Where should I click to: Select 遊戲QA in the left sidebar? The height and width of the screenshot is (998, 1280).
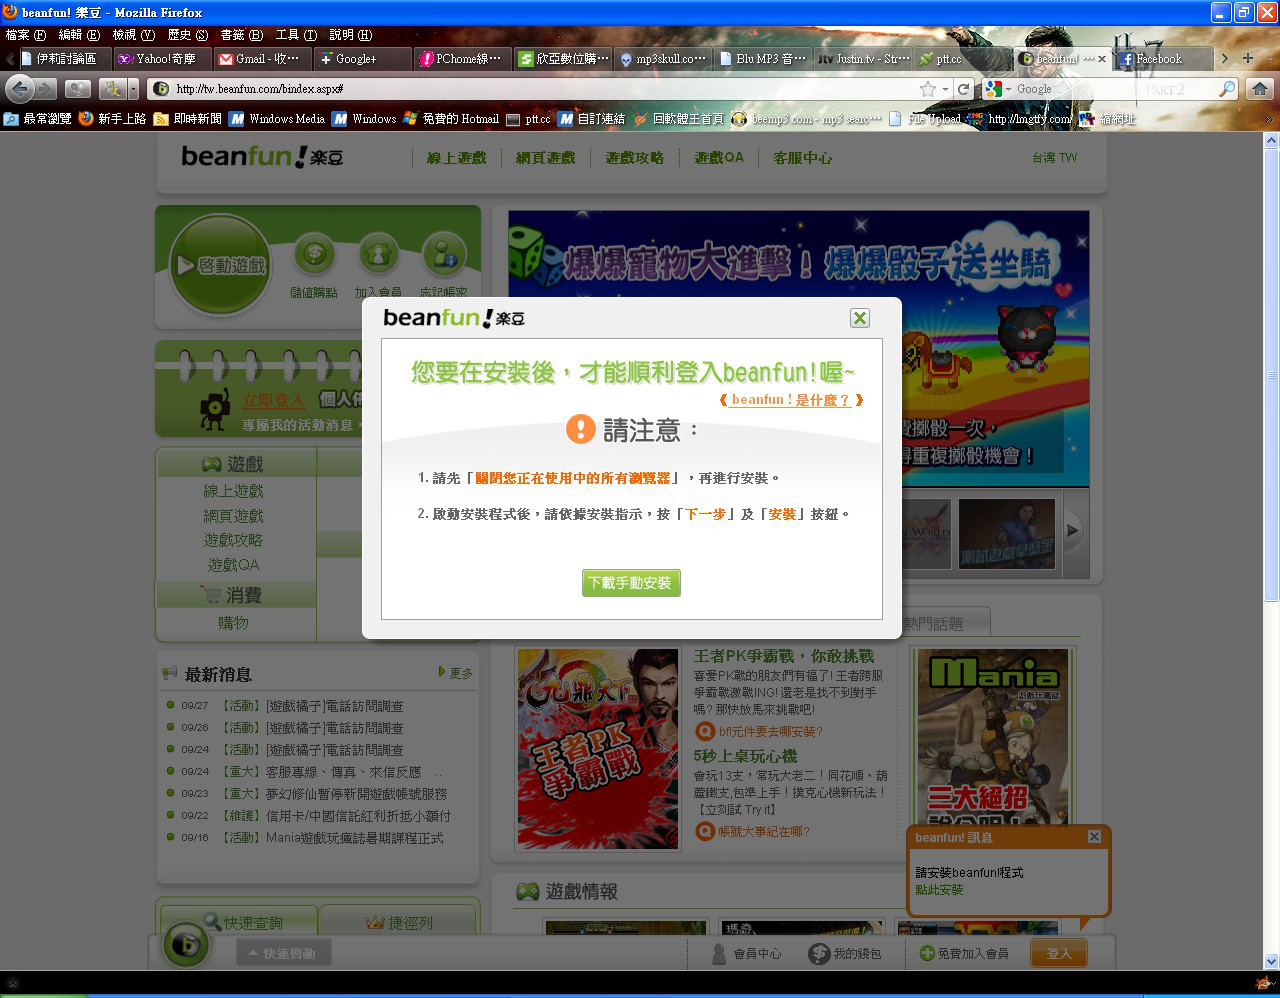click(233, 565)
